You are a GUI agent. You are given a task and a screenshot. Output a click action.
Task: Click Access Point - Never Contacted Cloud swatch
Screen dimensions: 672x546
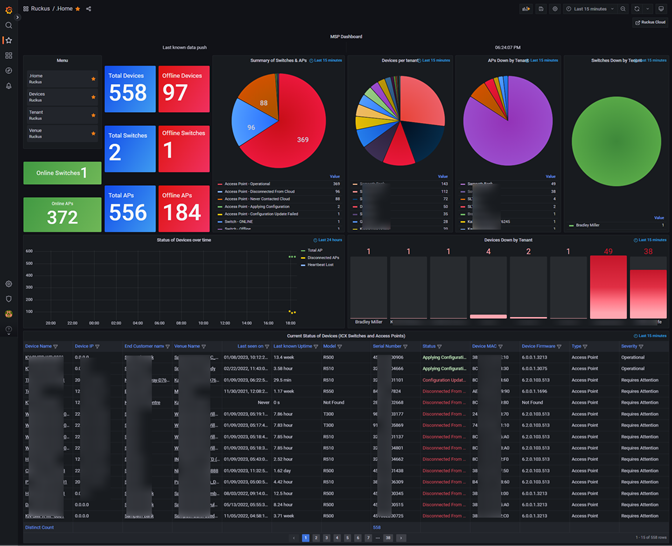(220, 199)
